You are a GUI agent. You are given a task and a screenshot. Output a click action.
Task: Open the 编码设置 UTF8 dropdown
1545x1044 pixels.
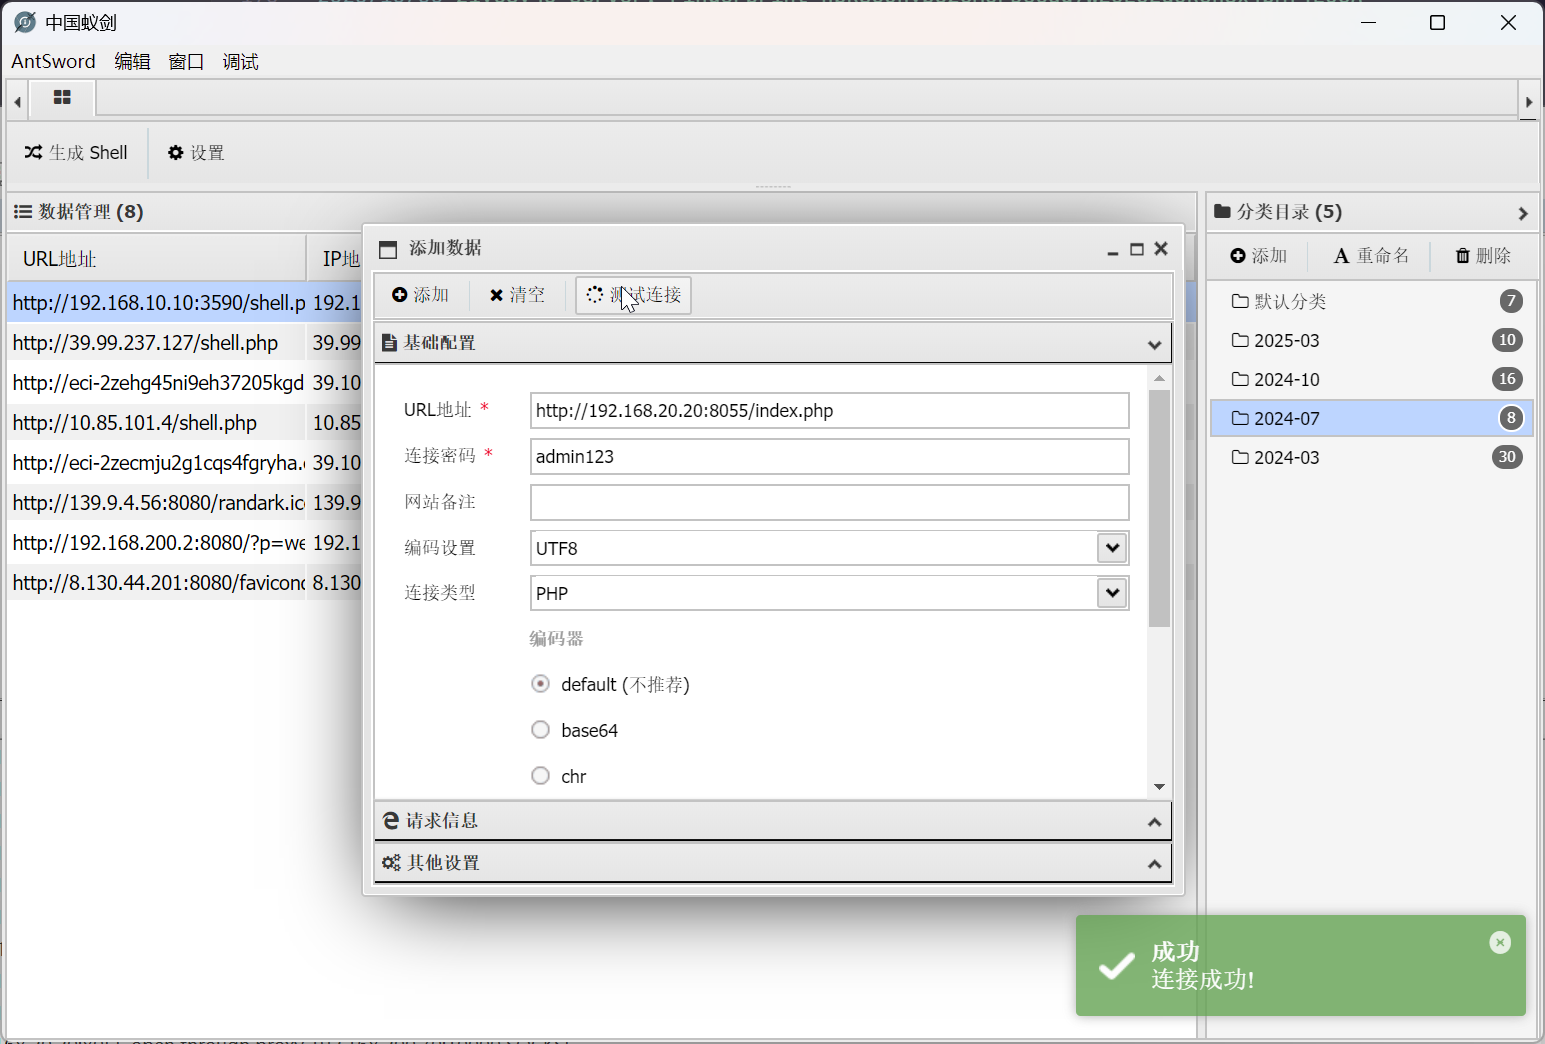(1112, 548)
